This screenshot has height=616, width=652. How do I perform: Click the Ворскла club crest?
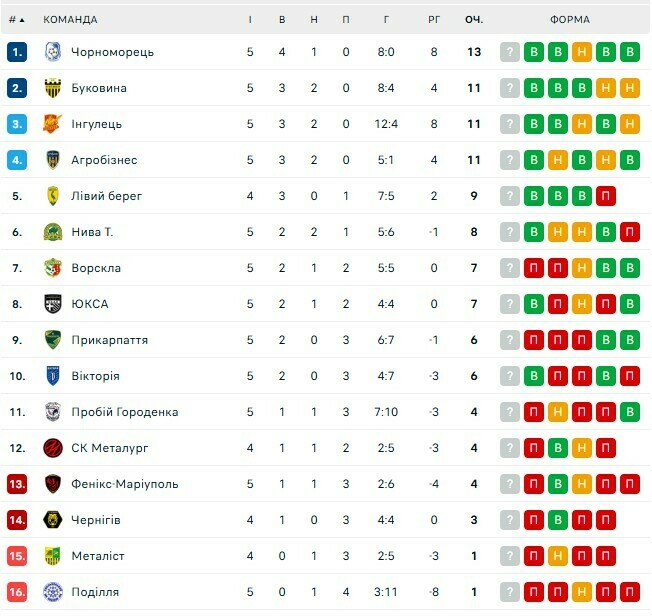53,268
